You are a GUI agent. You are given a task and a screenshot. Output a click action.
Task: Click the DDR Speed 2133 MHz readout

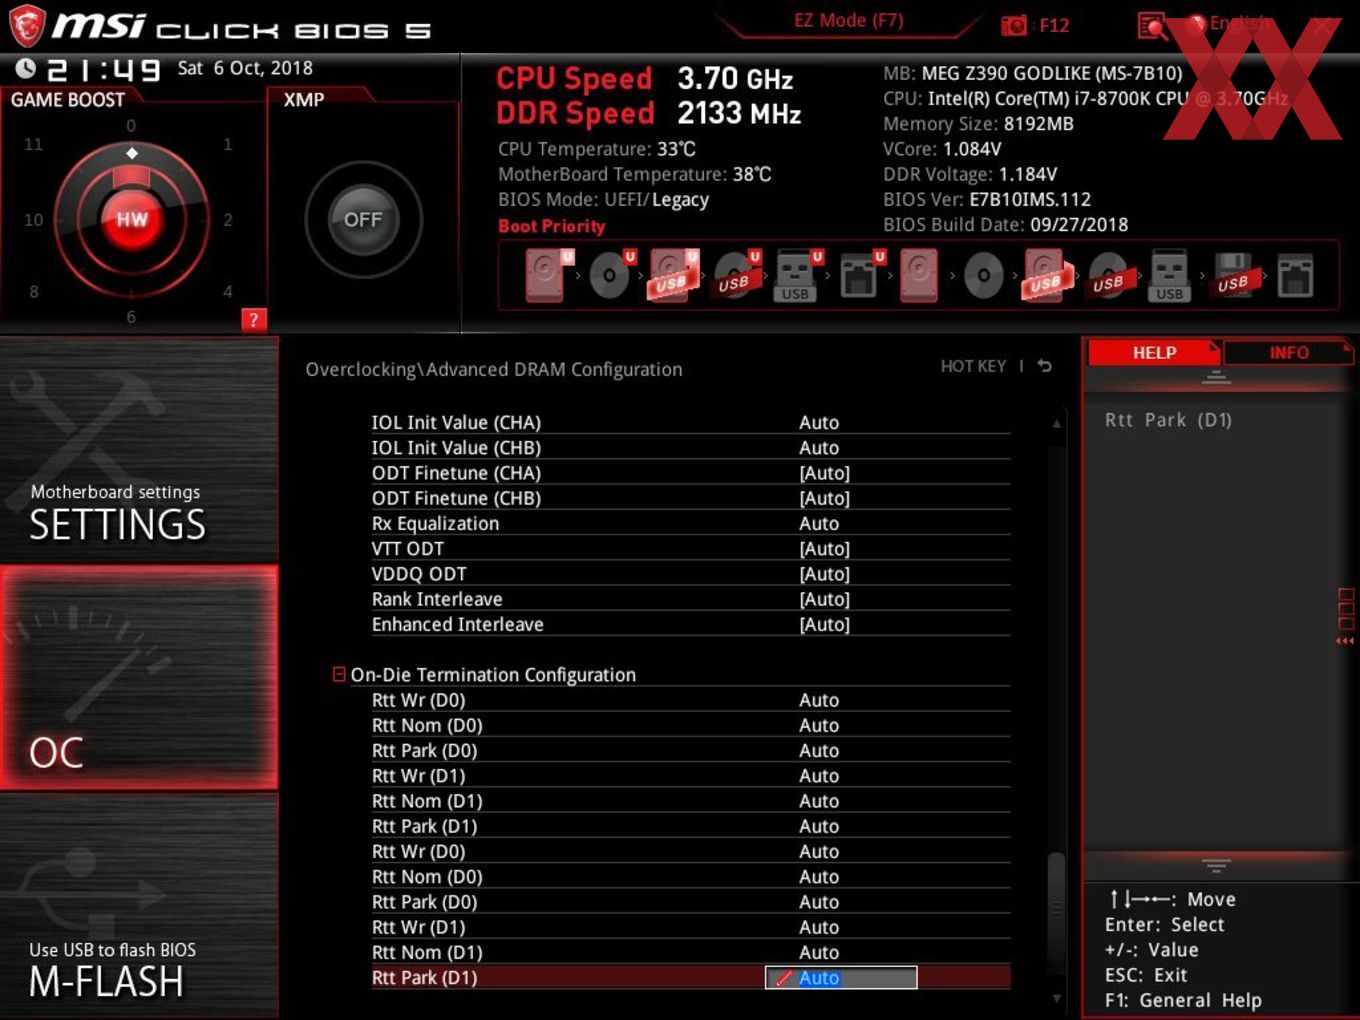[x=649, y=113]
